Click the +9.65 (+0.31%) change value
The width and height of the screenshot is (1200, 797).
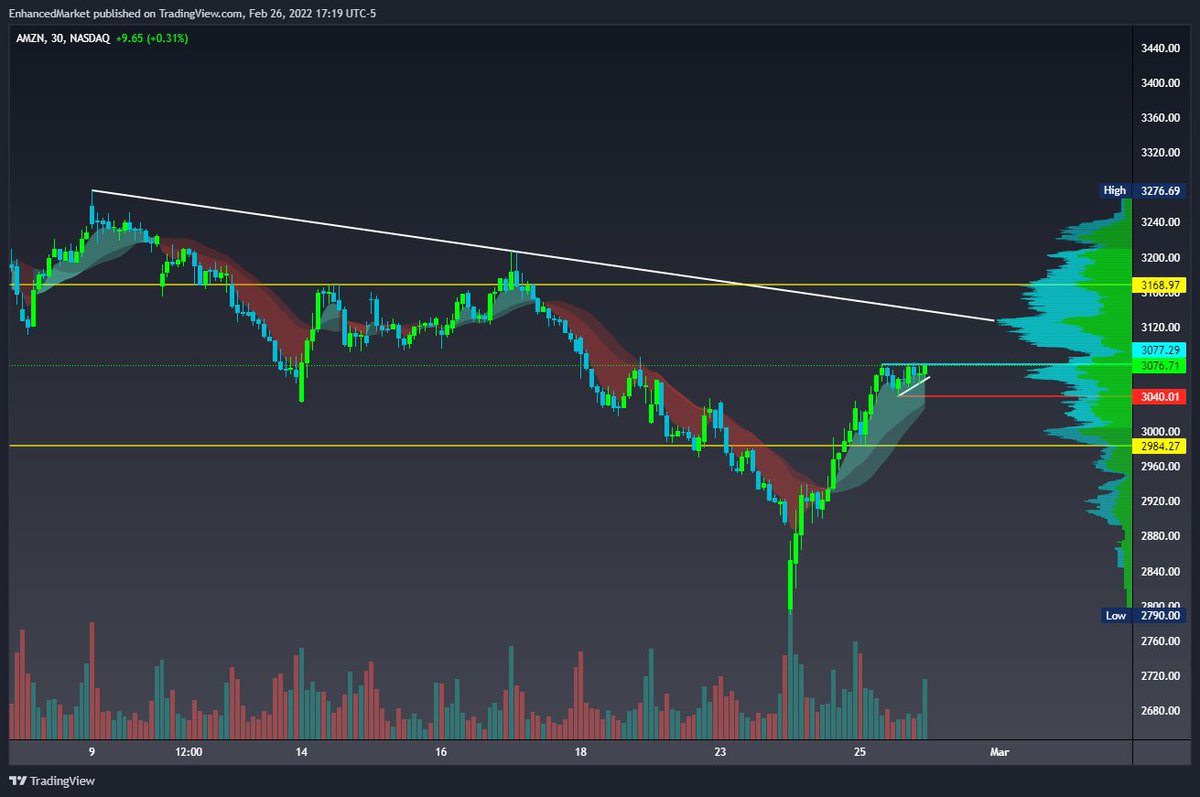(153, 38)
